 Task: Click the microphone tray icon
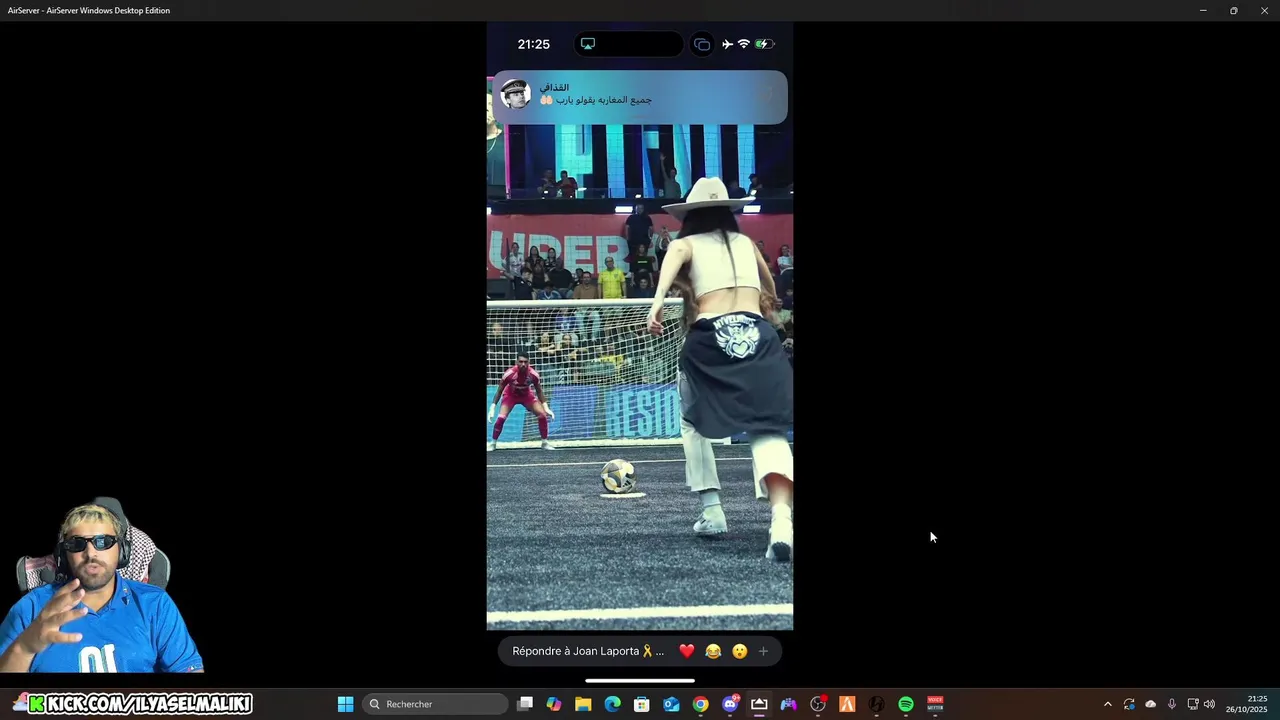click(1172, 704)
